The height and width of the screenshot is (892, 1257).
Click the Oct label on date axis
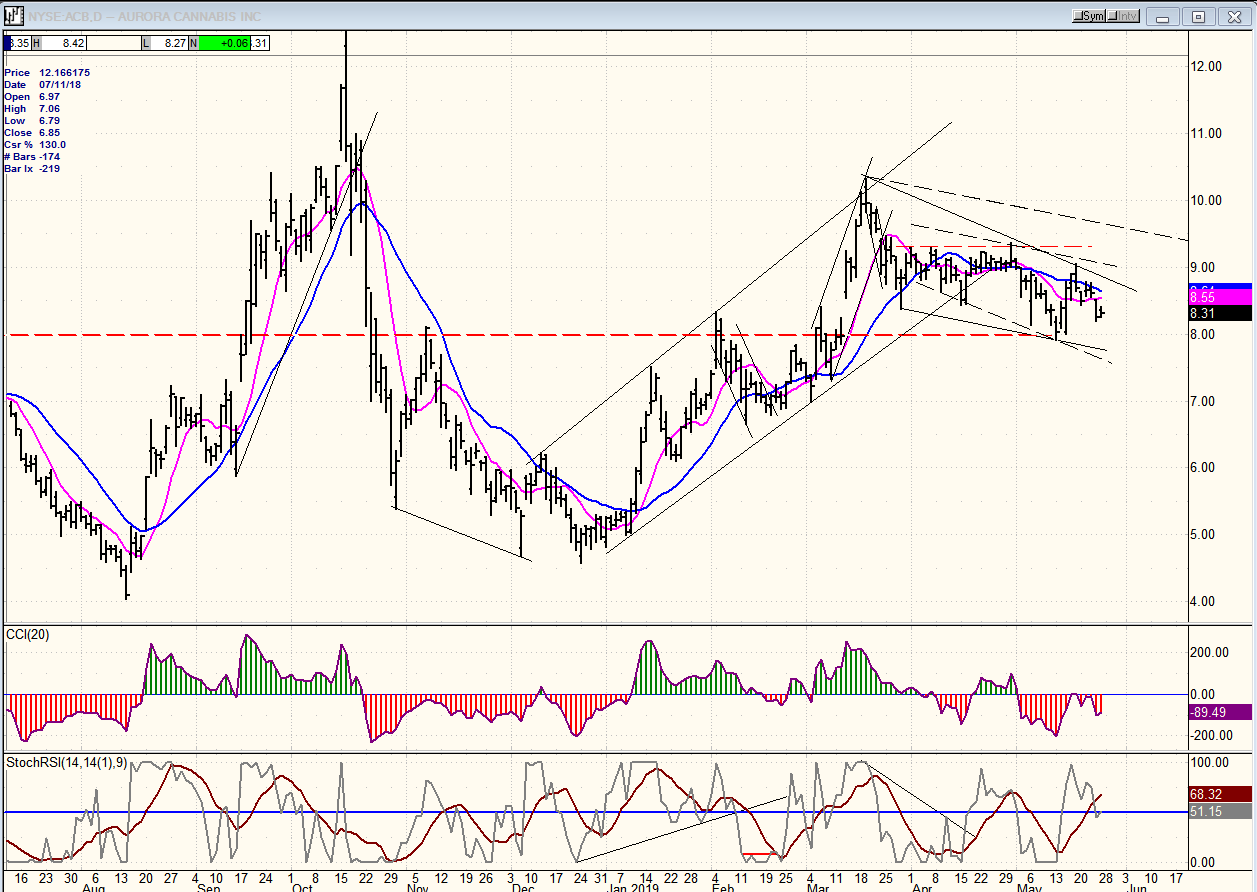click(301, 886)
